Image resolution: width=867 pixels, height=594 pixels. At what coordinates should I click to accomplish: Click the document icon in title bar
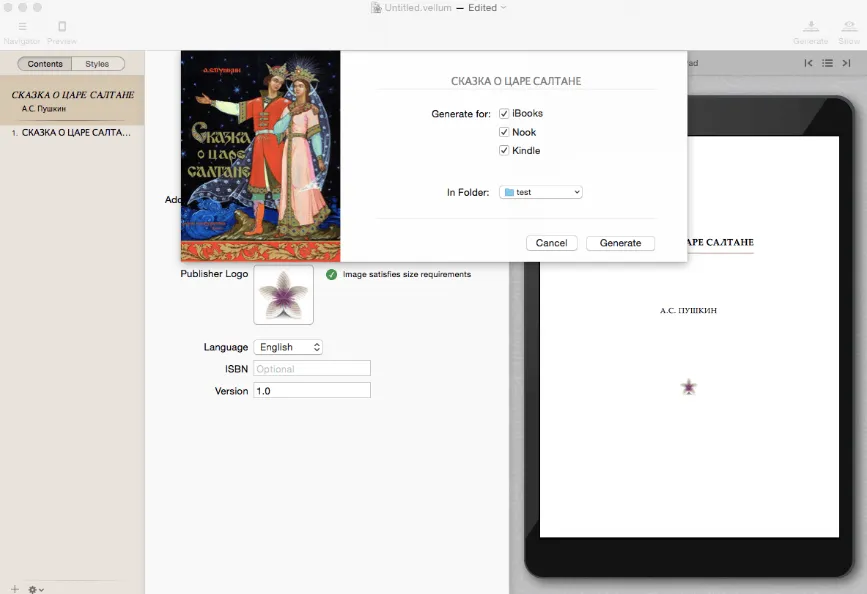(x=376, y=8)
